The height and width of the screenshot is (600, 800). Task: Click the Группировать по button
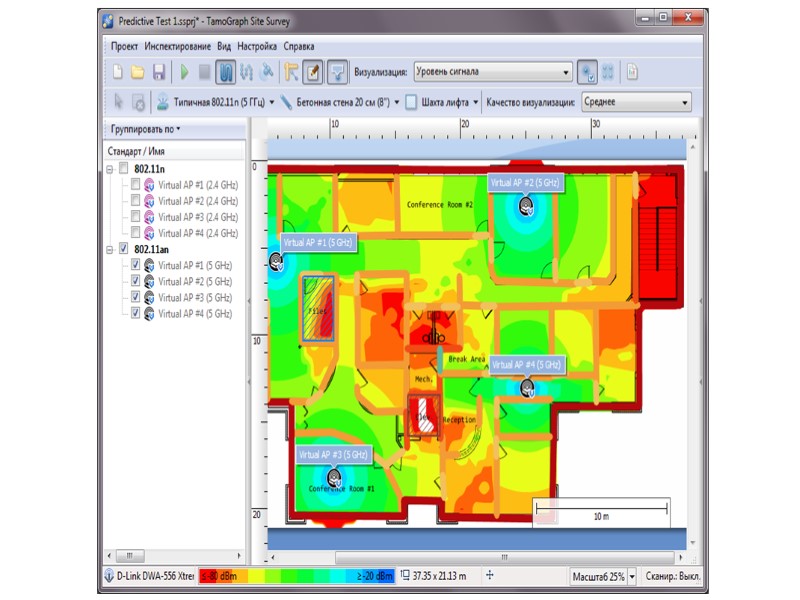pos(146,129)
